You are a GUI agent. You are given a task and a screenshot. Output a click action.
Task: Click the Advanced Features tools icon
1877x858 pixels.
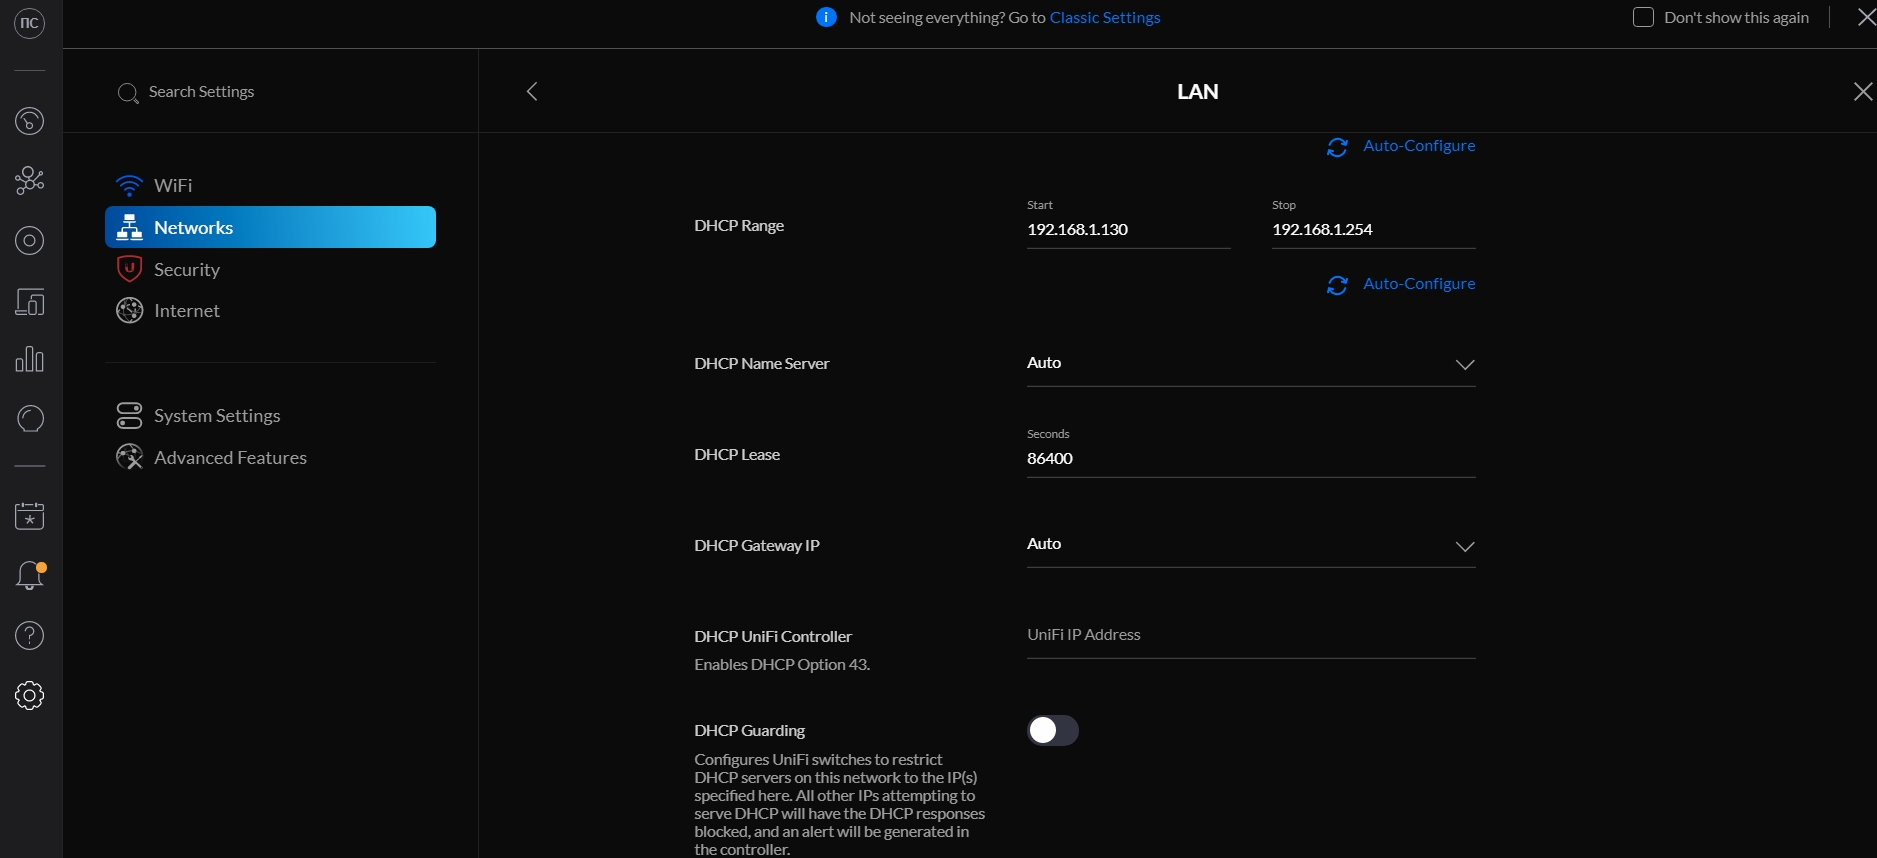(x=129, y=457)
